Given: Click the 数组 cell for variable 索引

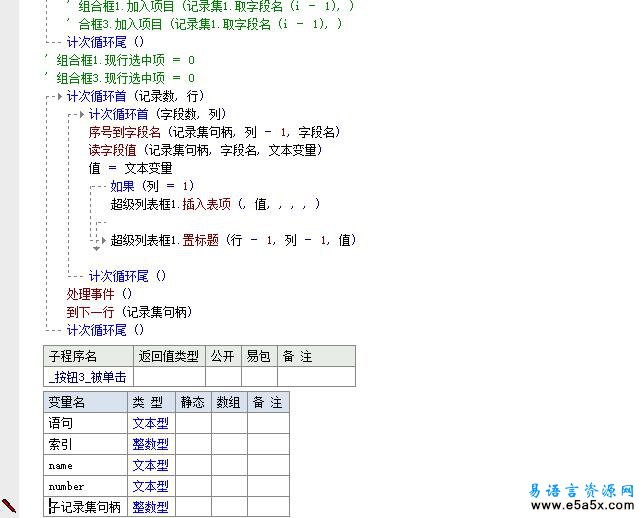Looking at the screenshot, I should 229,444.
